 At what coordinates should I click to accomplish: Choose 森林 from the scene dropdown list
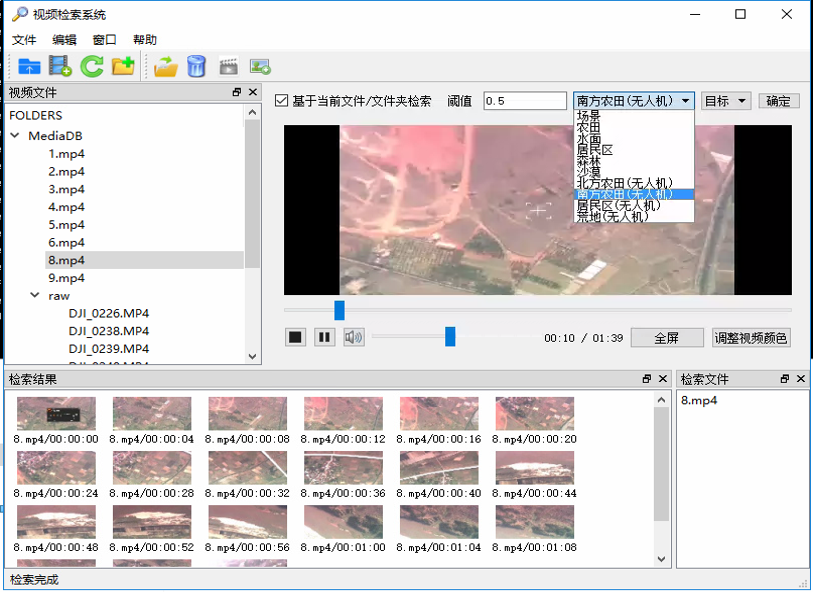pyautogui.click(x=589, y=161)
